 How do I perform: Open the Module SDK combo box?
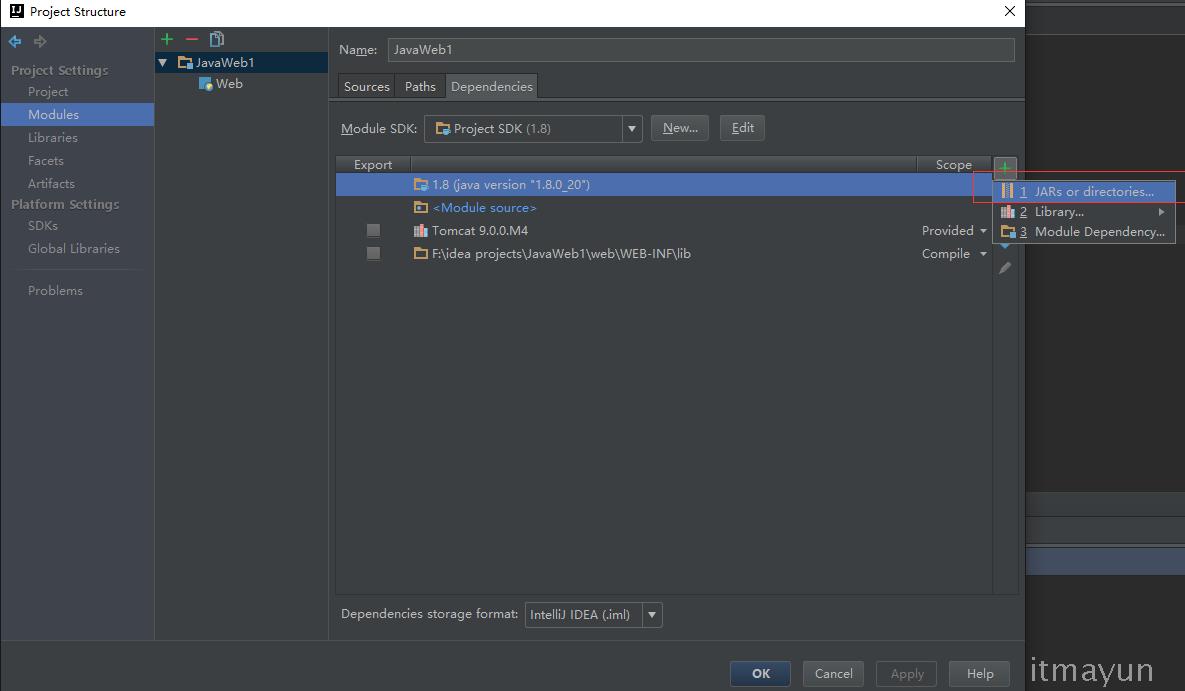(533, 129)
